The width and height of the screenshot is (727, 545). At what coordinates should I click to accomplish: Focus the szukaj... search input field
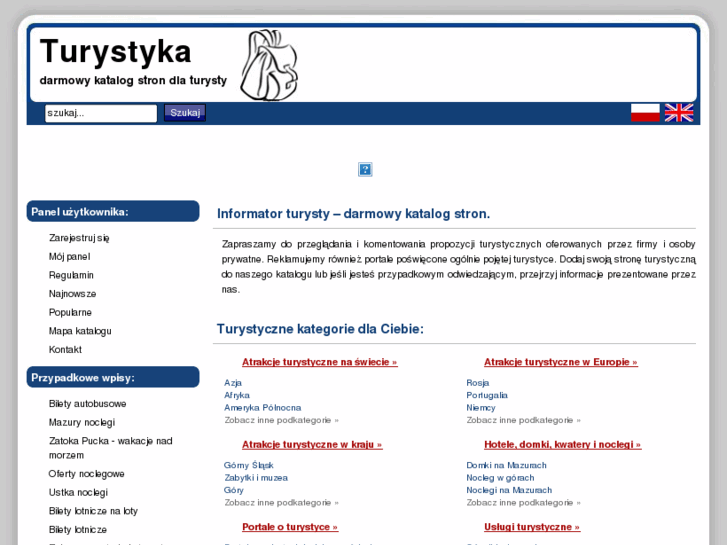(101, 113)
